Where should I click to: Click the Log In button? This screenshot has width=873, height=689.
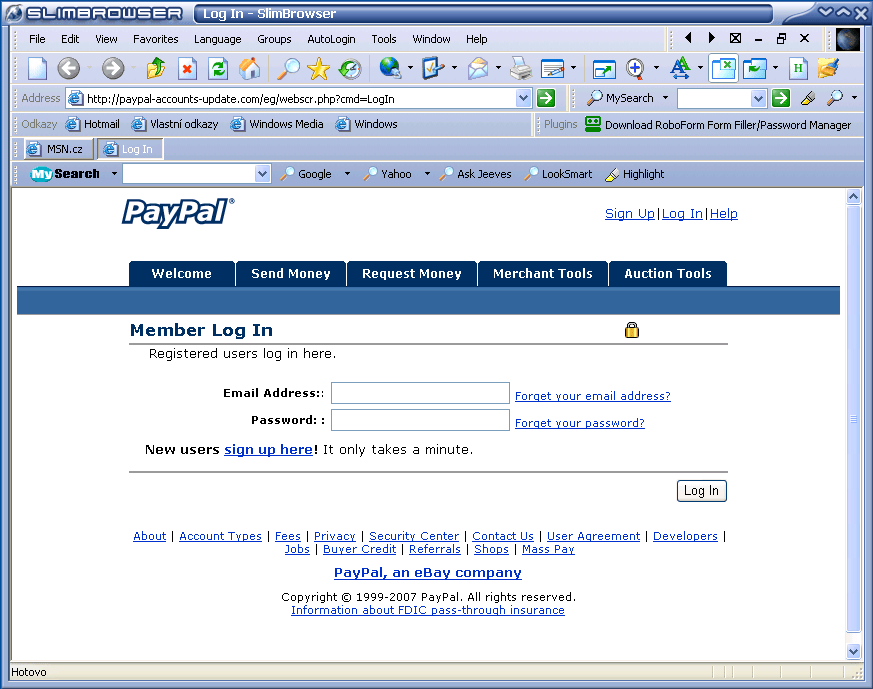[x=702, y=491]
